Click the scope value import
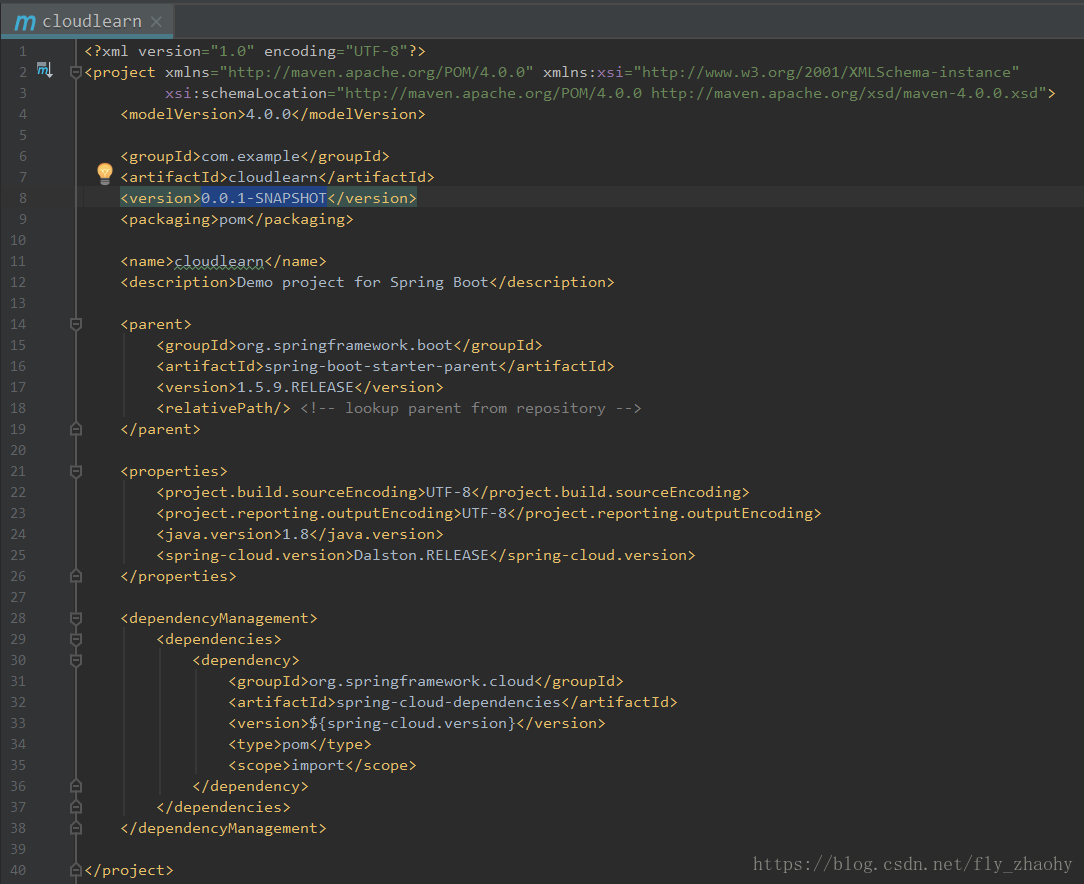 tap(317, 765)
